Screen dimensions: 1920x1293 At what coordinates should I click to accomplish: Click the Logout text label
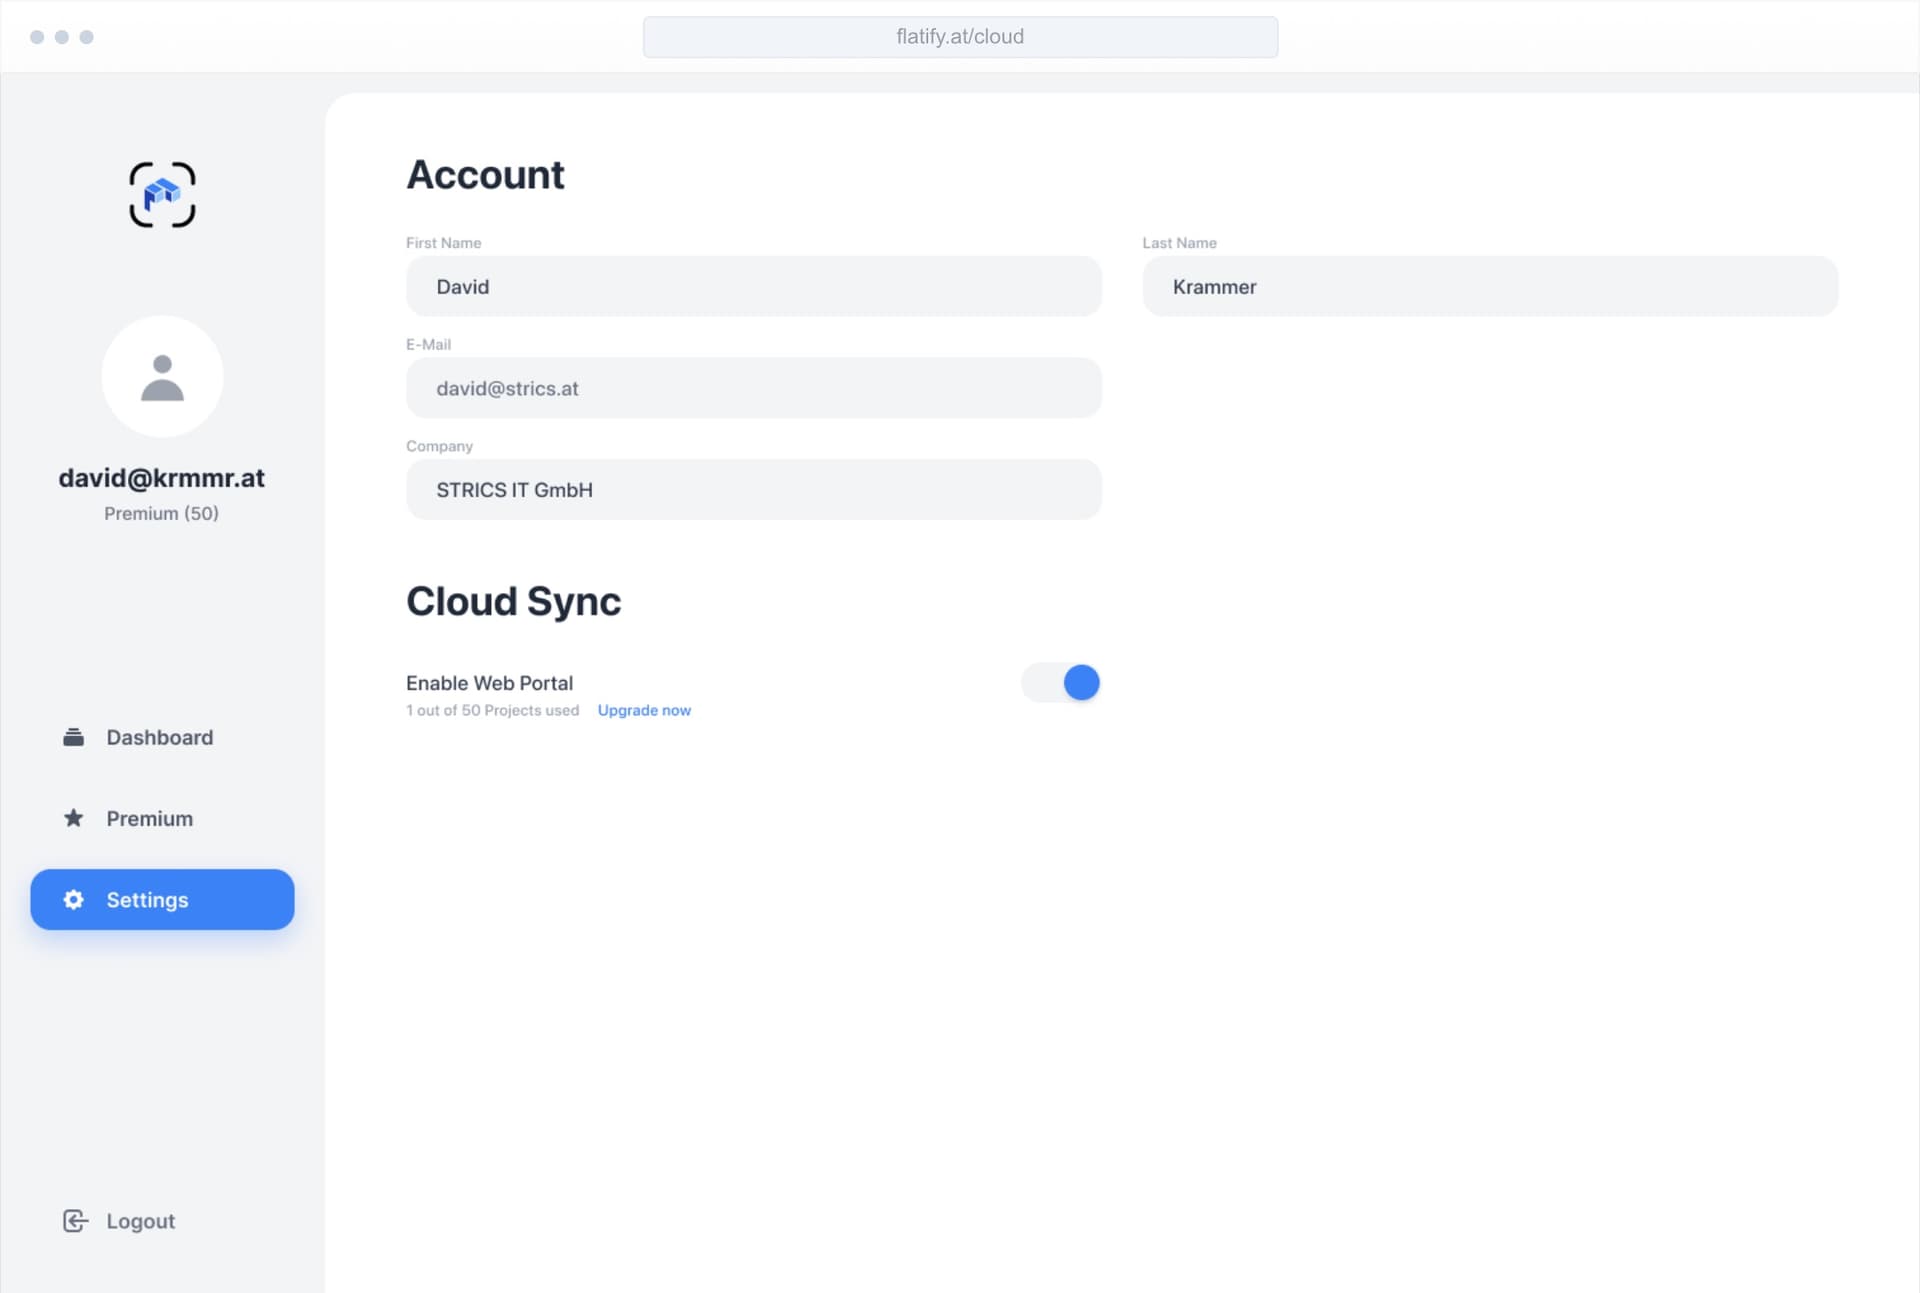(140, 1221)
